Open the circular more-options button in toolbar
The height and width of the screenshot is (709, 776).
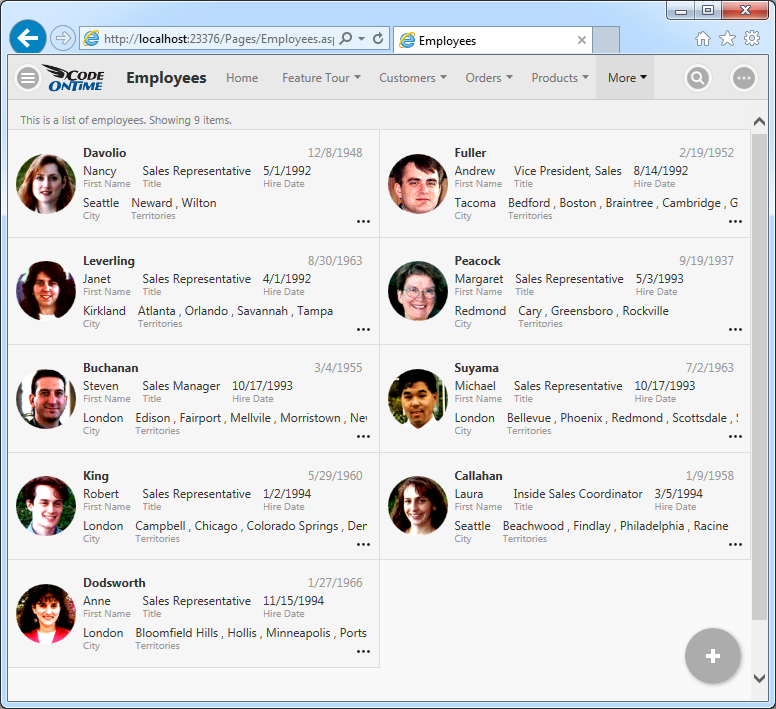click(743, 78)
